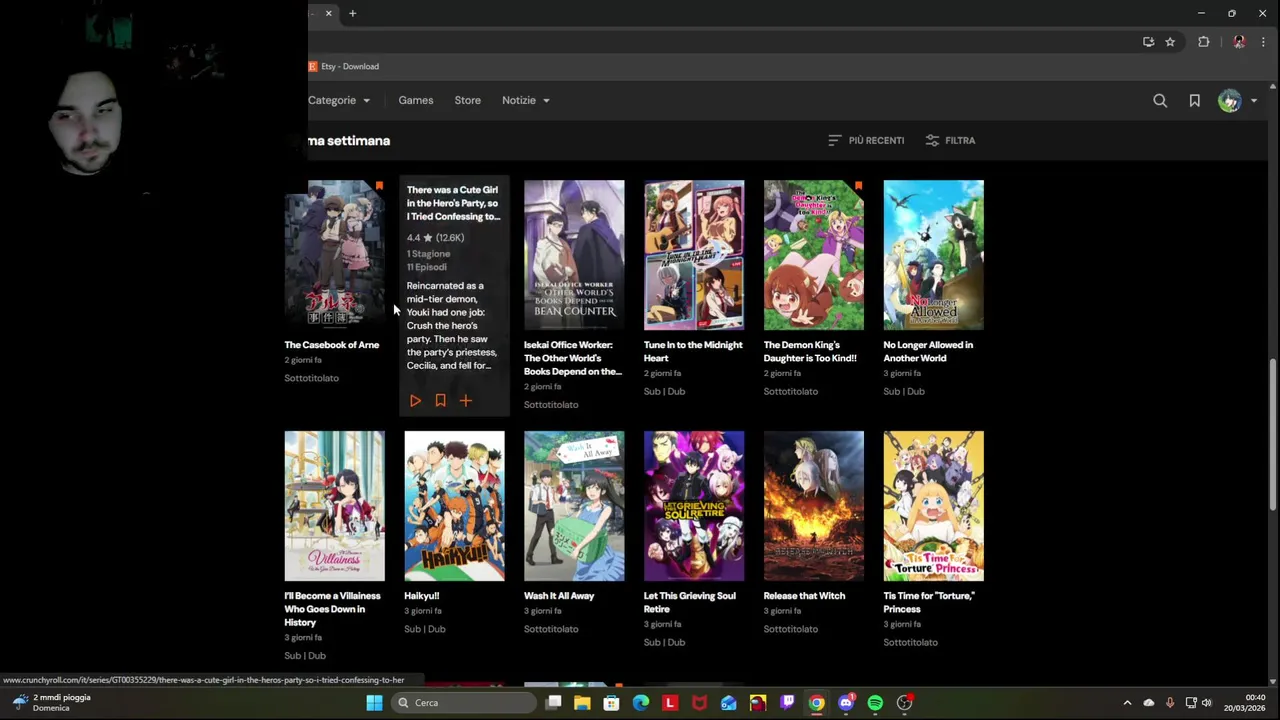Expand the Categorie dropdown menu

point(339,100)
